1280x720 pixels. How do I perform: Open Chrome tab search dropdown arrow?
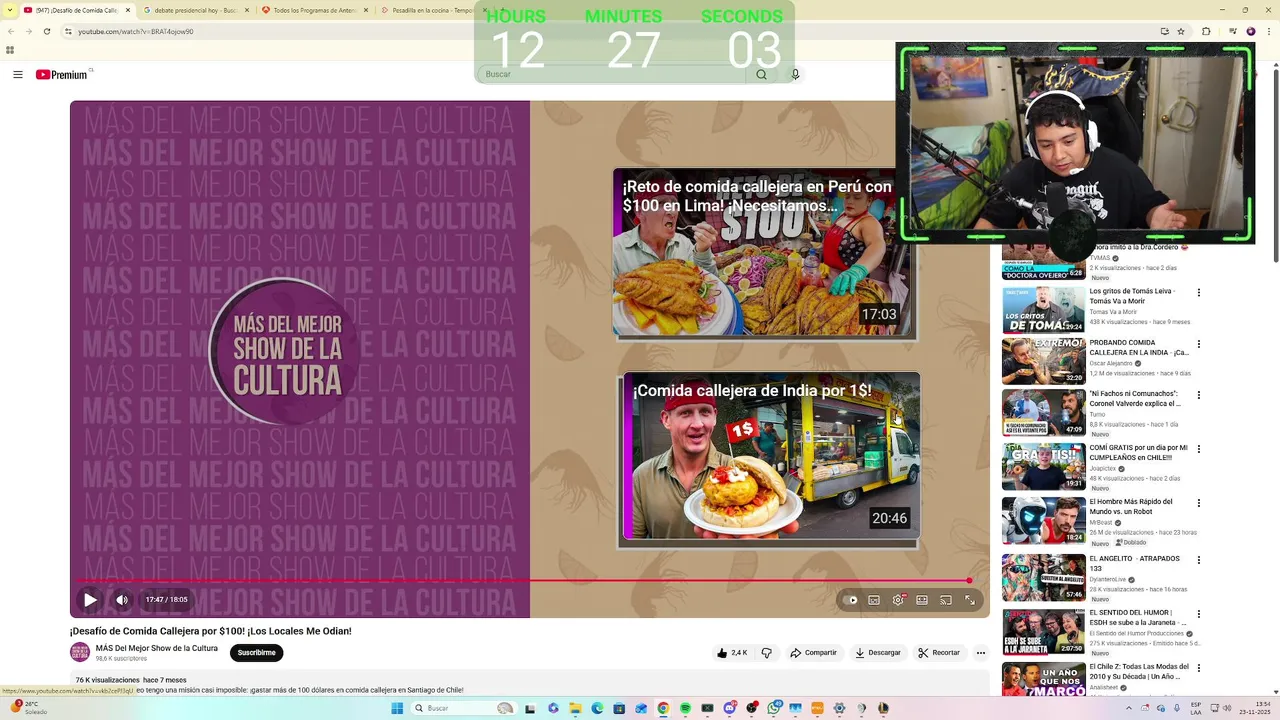click(9, 10)
